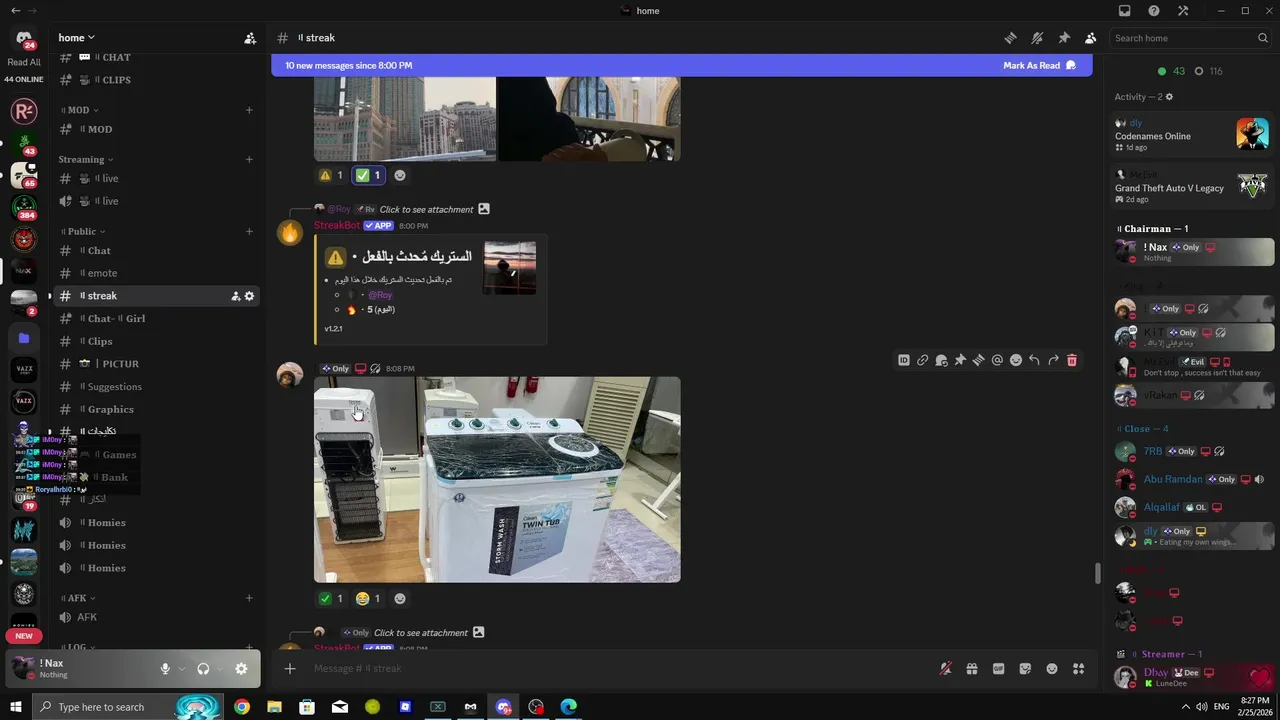This screenshot has width=1280, height=720.
Task: Show pinned messages from channel header
Action: coord(1064,38)
